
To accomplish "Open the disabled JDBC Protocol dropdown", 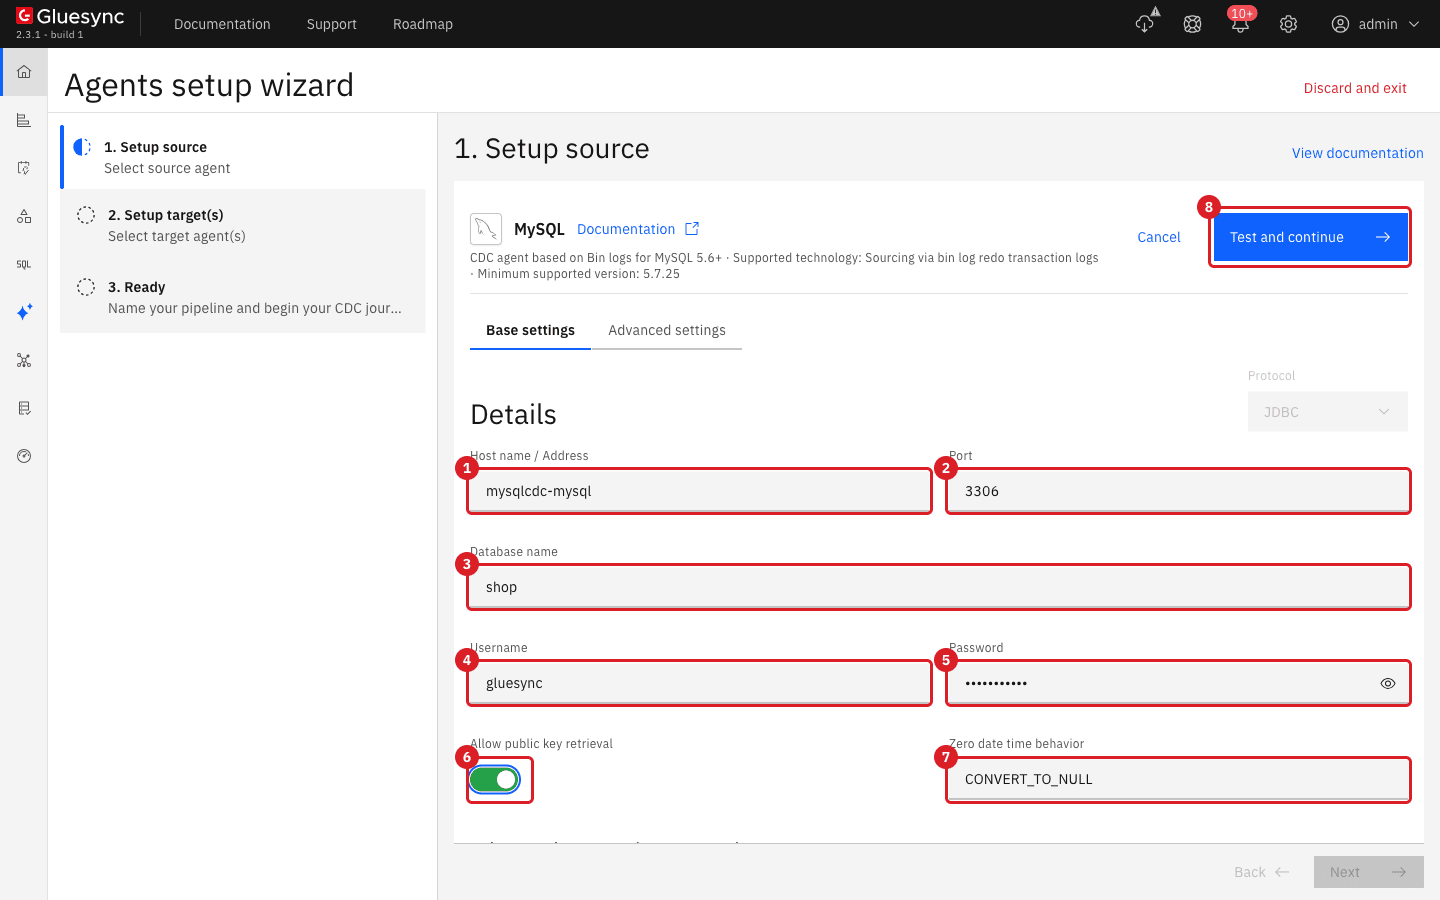I will coord(1328,412).
